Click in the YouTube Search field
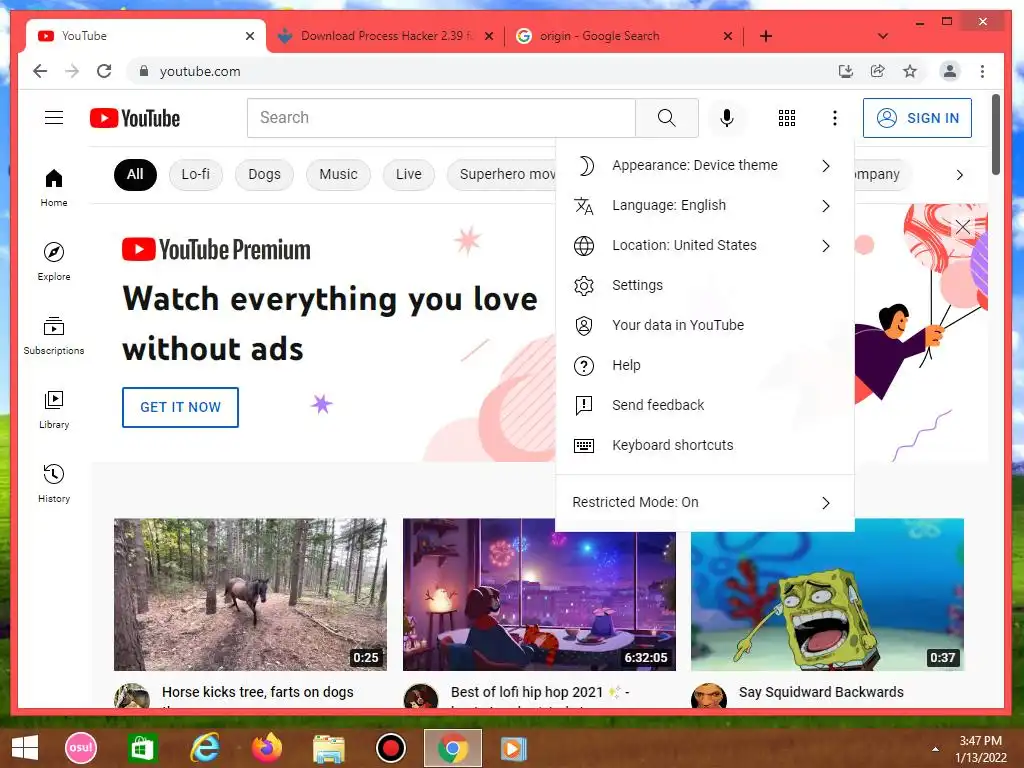Screen dimensions: 1024x768 tap(441, 118)
